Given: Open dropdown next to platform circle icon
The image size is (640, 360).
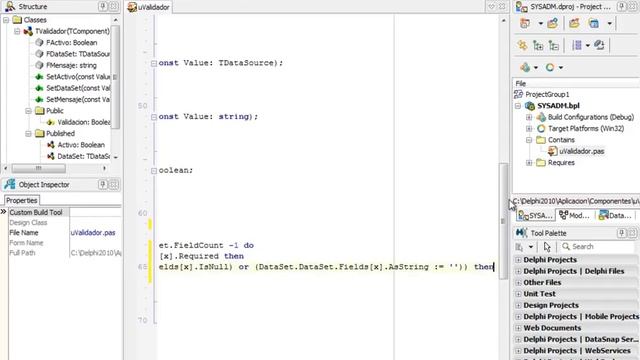Looking at the screenshot, I should 561,67.
